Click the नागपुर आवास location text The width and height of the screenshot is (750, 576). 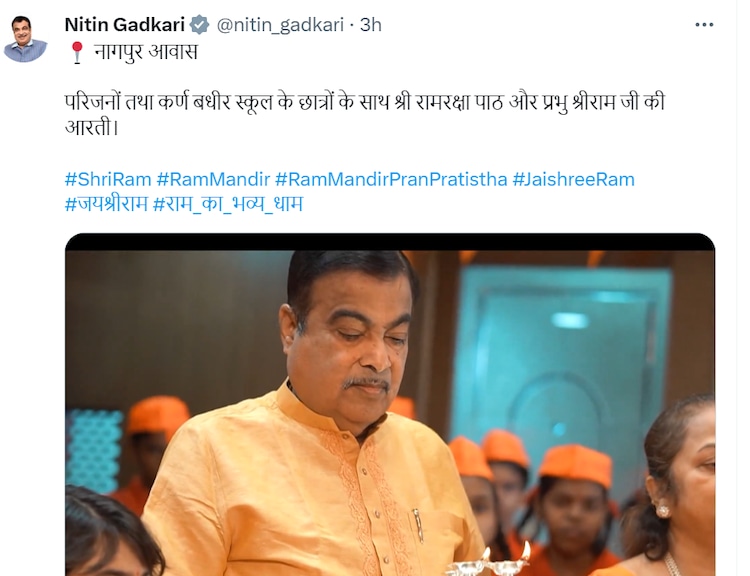(146, 52)
